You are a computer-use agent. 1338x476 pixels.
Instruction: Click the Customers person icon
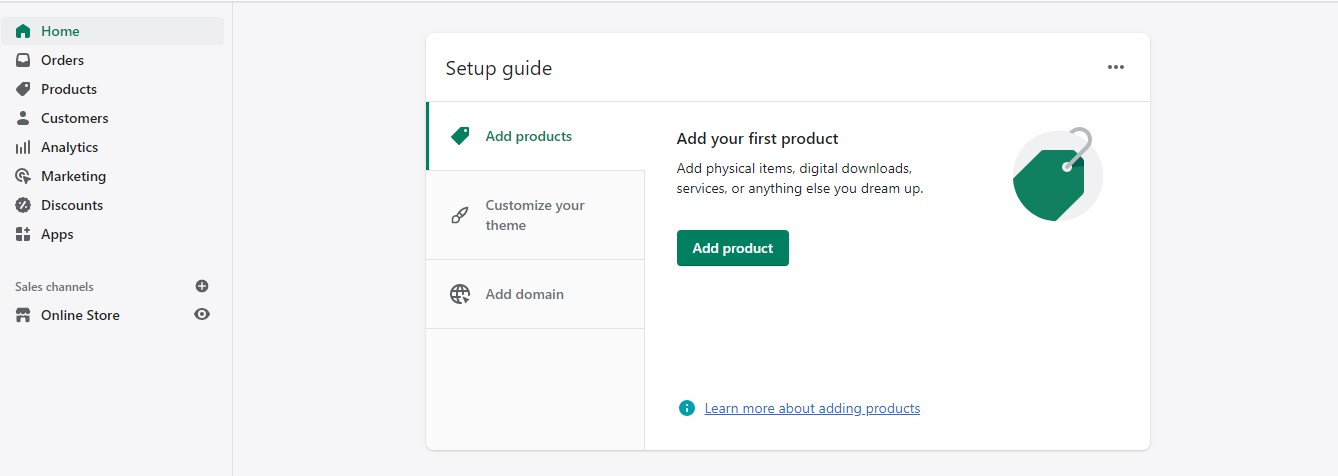[x=23, y=118]
